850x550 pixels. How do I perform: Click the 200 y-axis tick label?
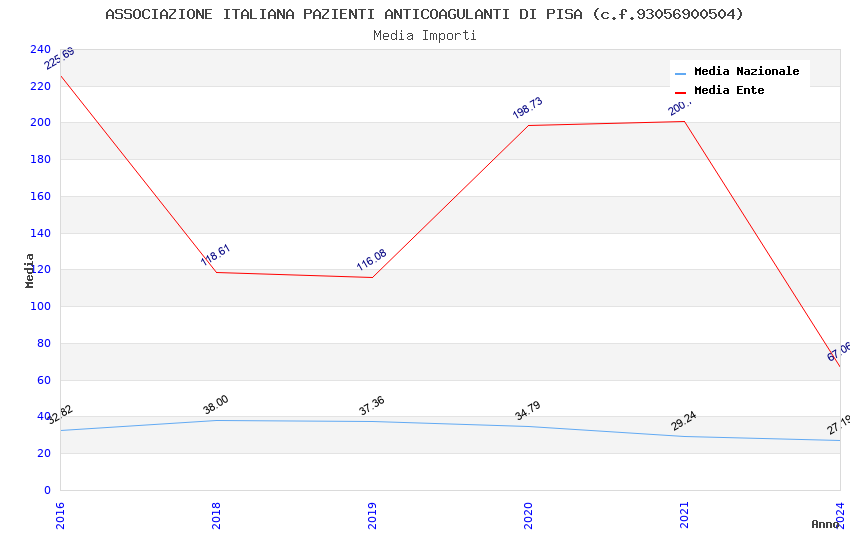point(40,122)
